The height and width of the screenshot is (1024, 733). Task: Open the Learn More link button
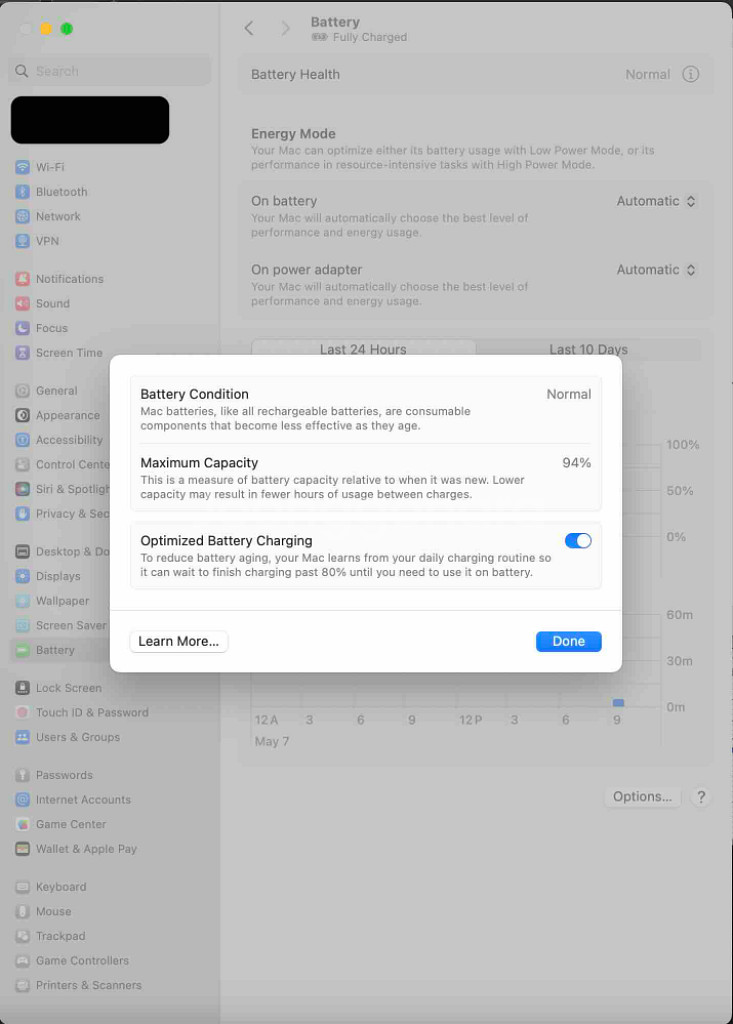[x=179, y=641]
